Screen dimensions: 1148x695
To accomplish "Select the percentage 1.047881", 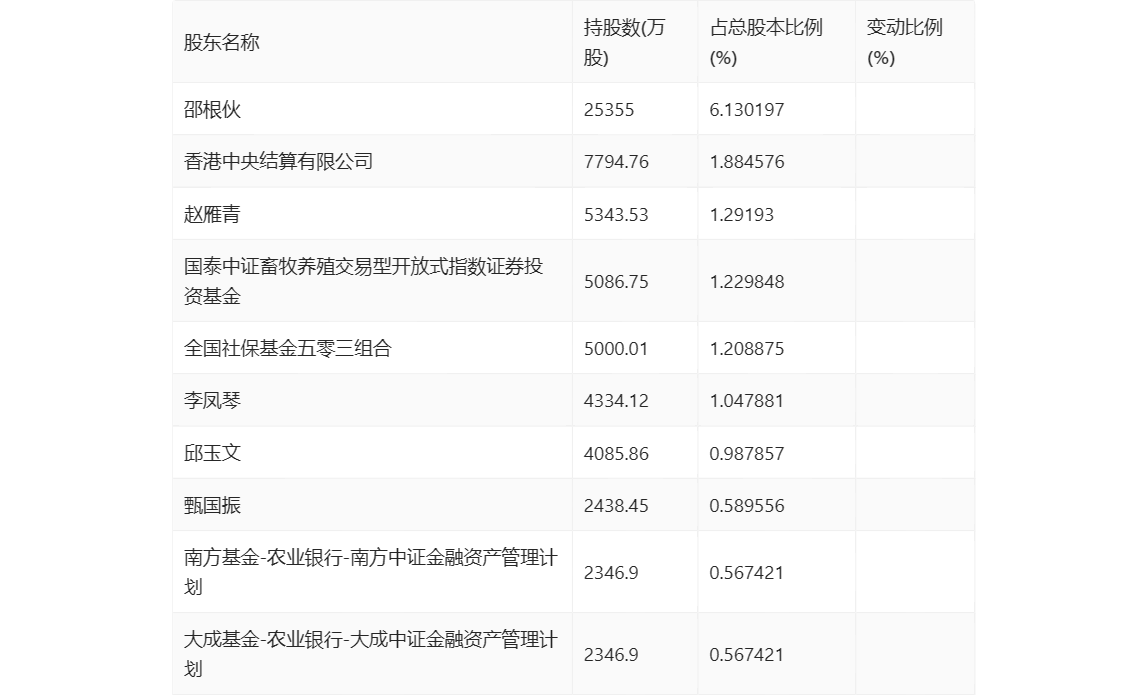I will pos(746,401).
